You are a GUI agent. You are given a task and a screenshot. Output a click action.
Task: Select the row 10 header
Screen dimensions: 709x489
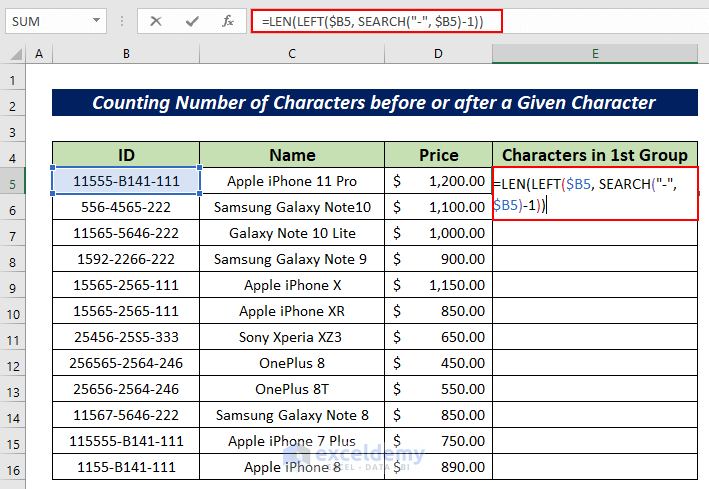(x=13, y=311)
